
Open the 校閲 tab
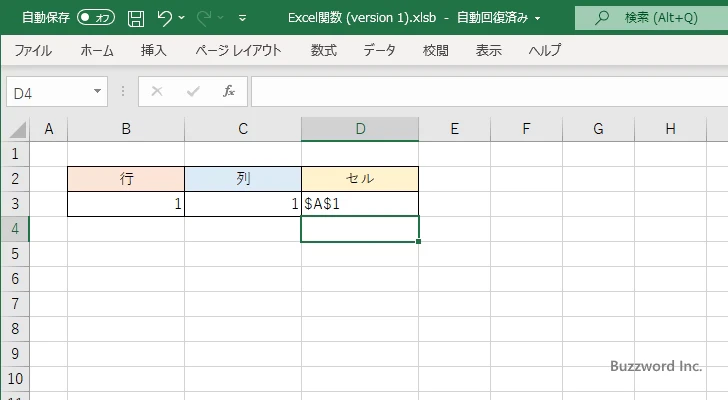(x=436, y=50)
